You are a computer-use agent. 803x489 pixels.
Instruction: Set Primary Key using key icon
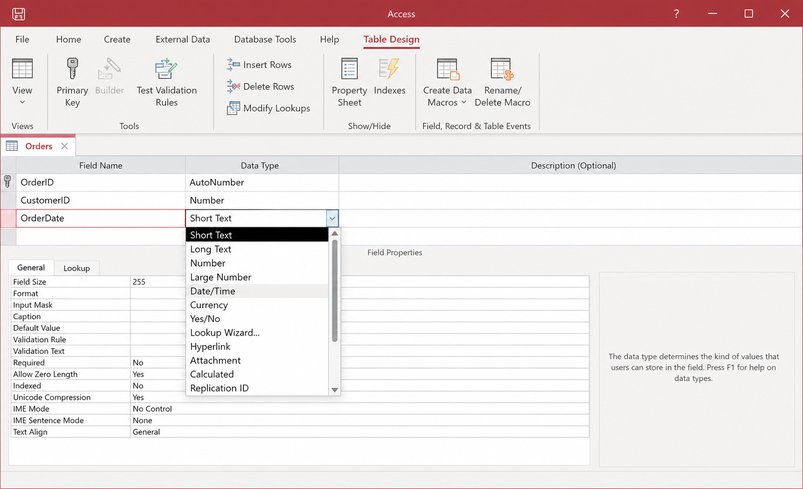[72, 68]
